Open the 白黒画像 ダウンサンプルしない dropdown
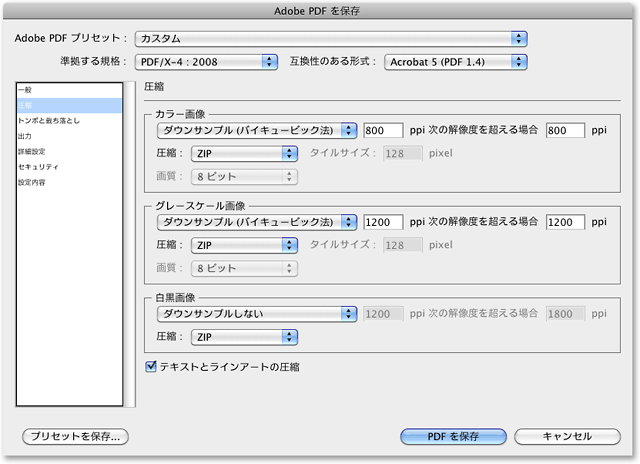Image resolution: width=640 pixels, height=464 pixels. pos(256,313)
